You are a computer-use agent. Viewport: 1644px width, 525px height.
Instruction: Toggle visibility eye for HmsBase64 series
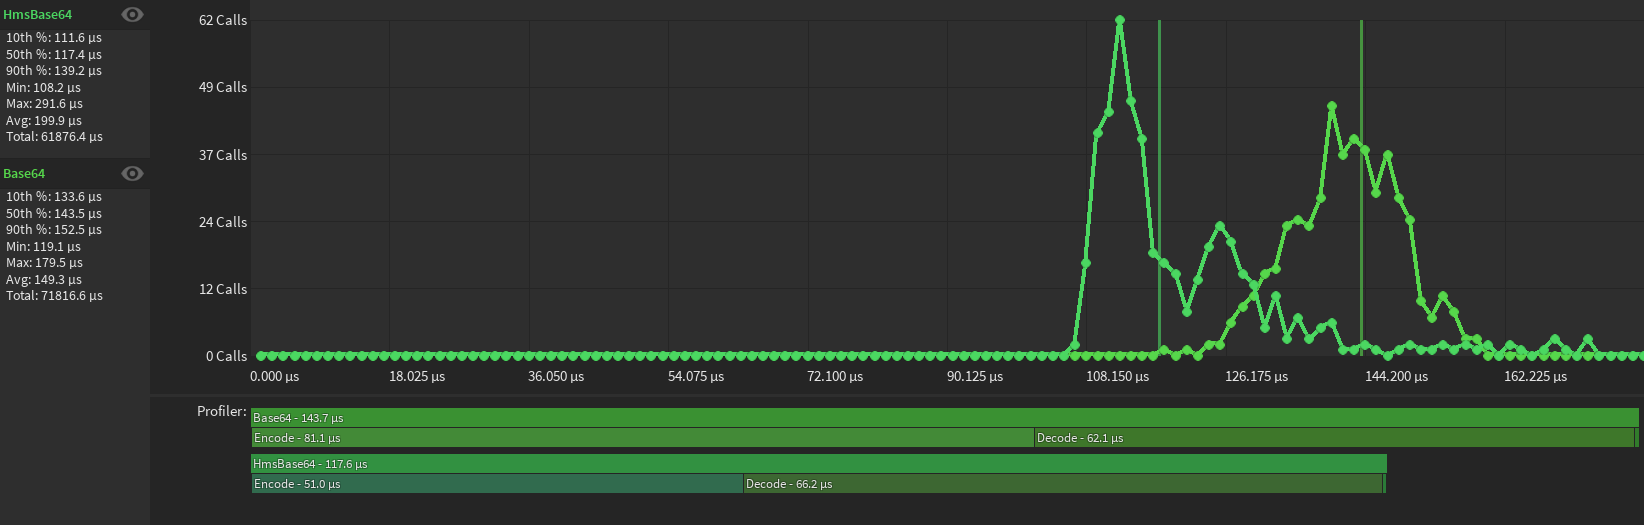[132, 15]
